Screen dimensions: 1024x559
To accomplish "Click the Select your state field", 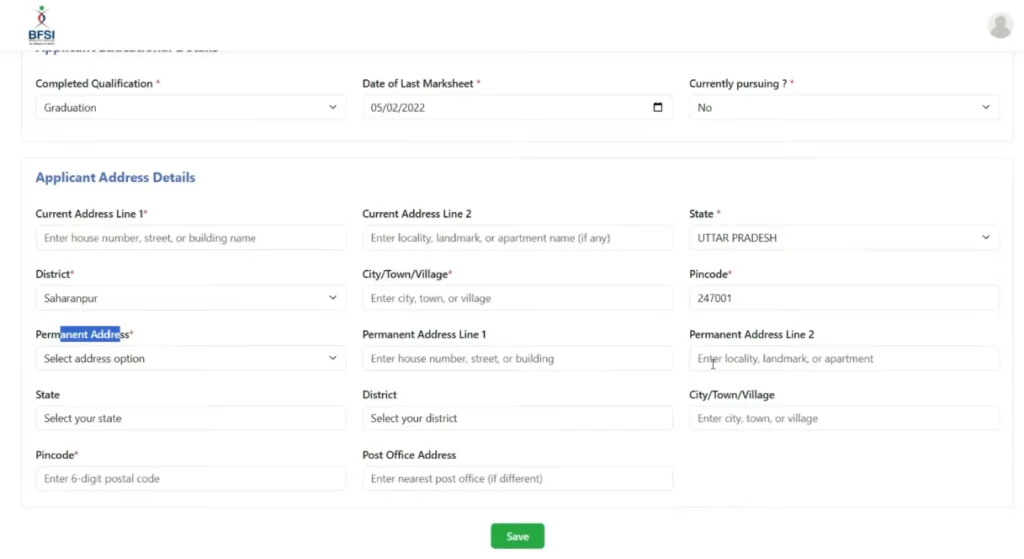I will pos(190,418).
